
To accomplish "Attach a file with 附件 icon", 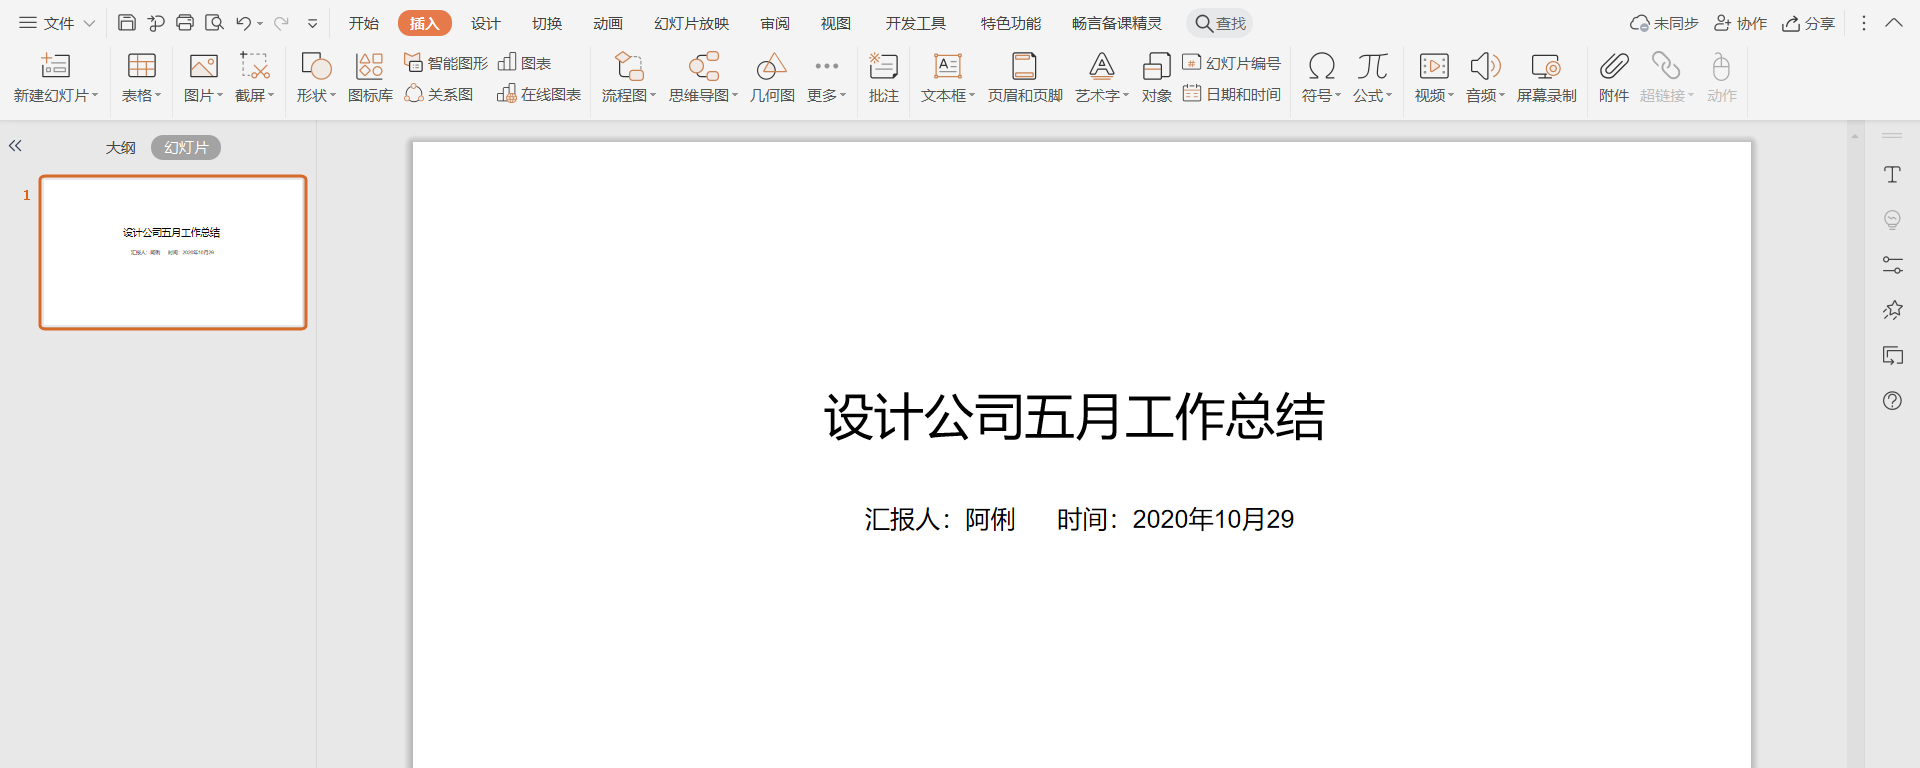I will [x=1613, y=77].
